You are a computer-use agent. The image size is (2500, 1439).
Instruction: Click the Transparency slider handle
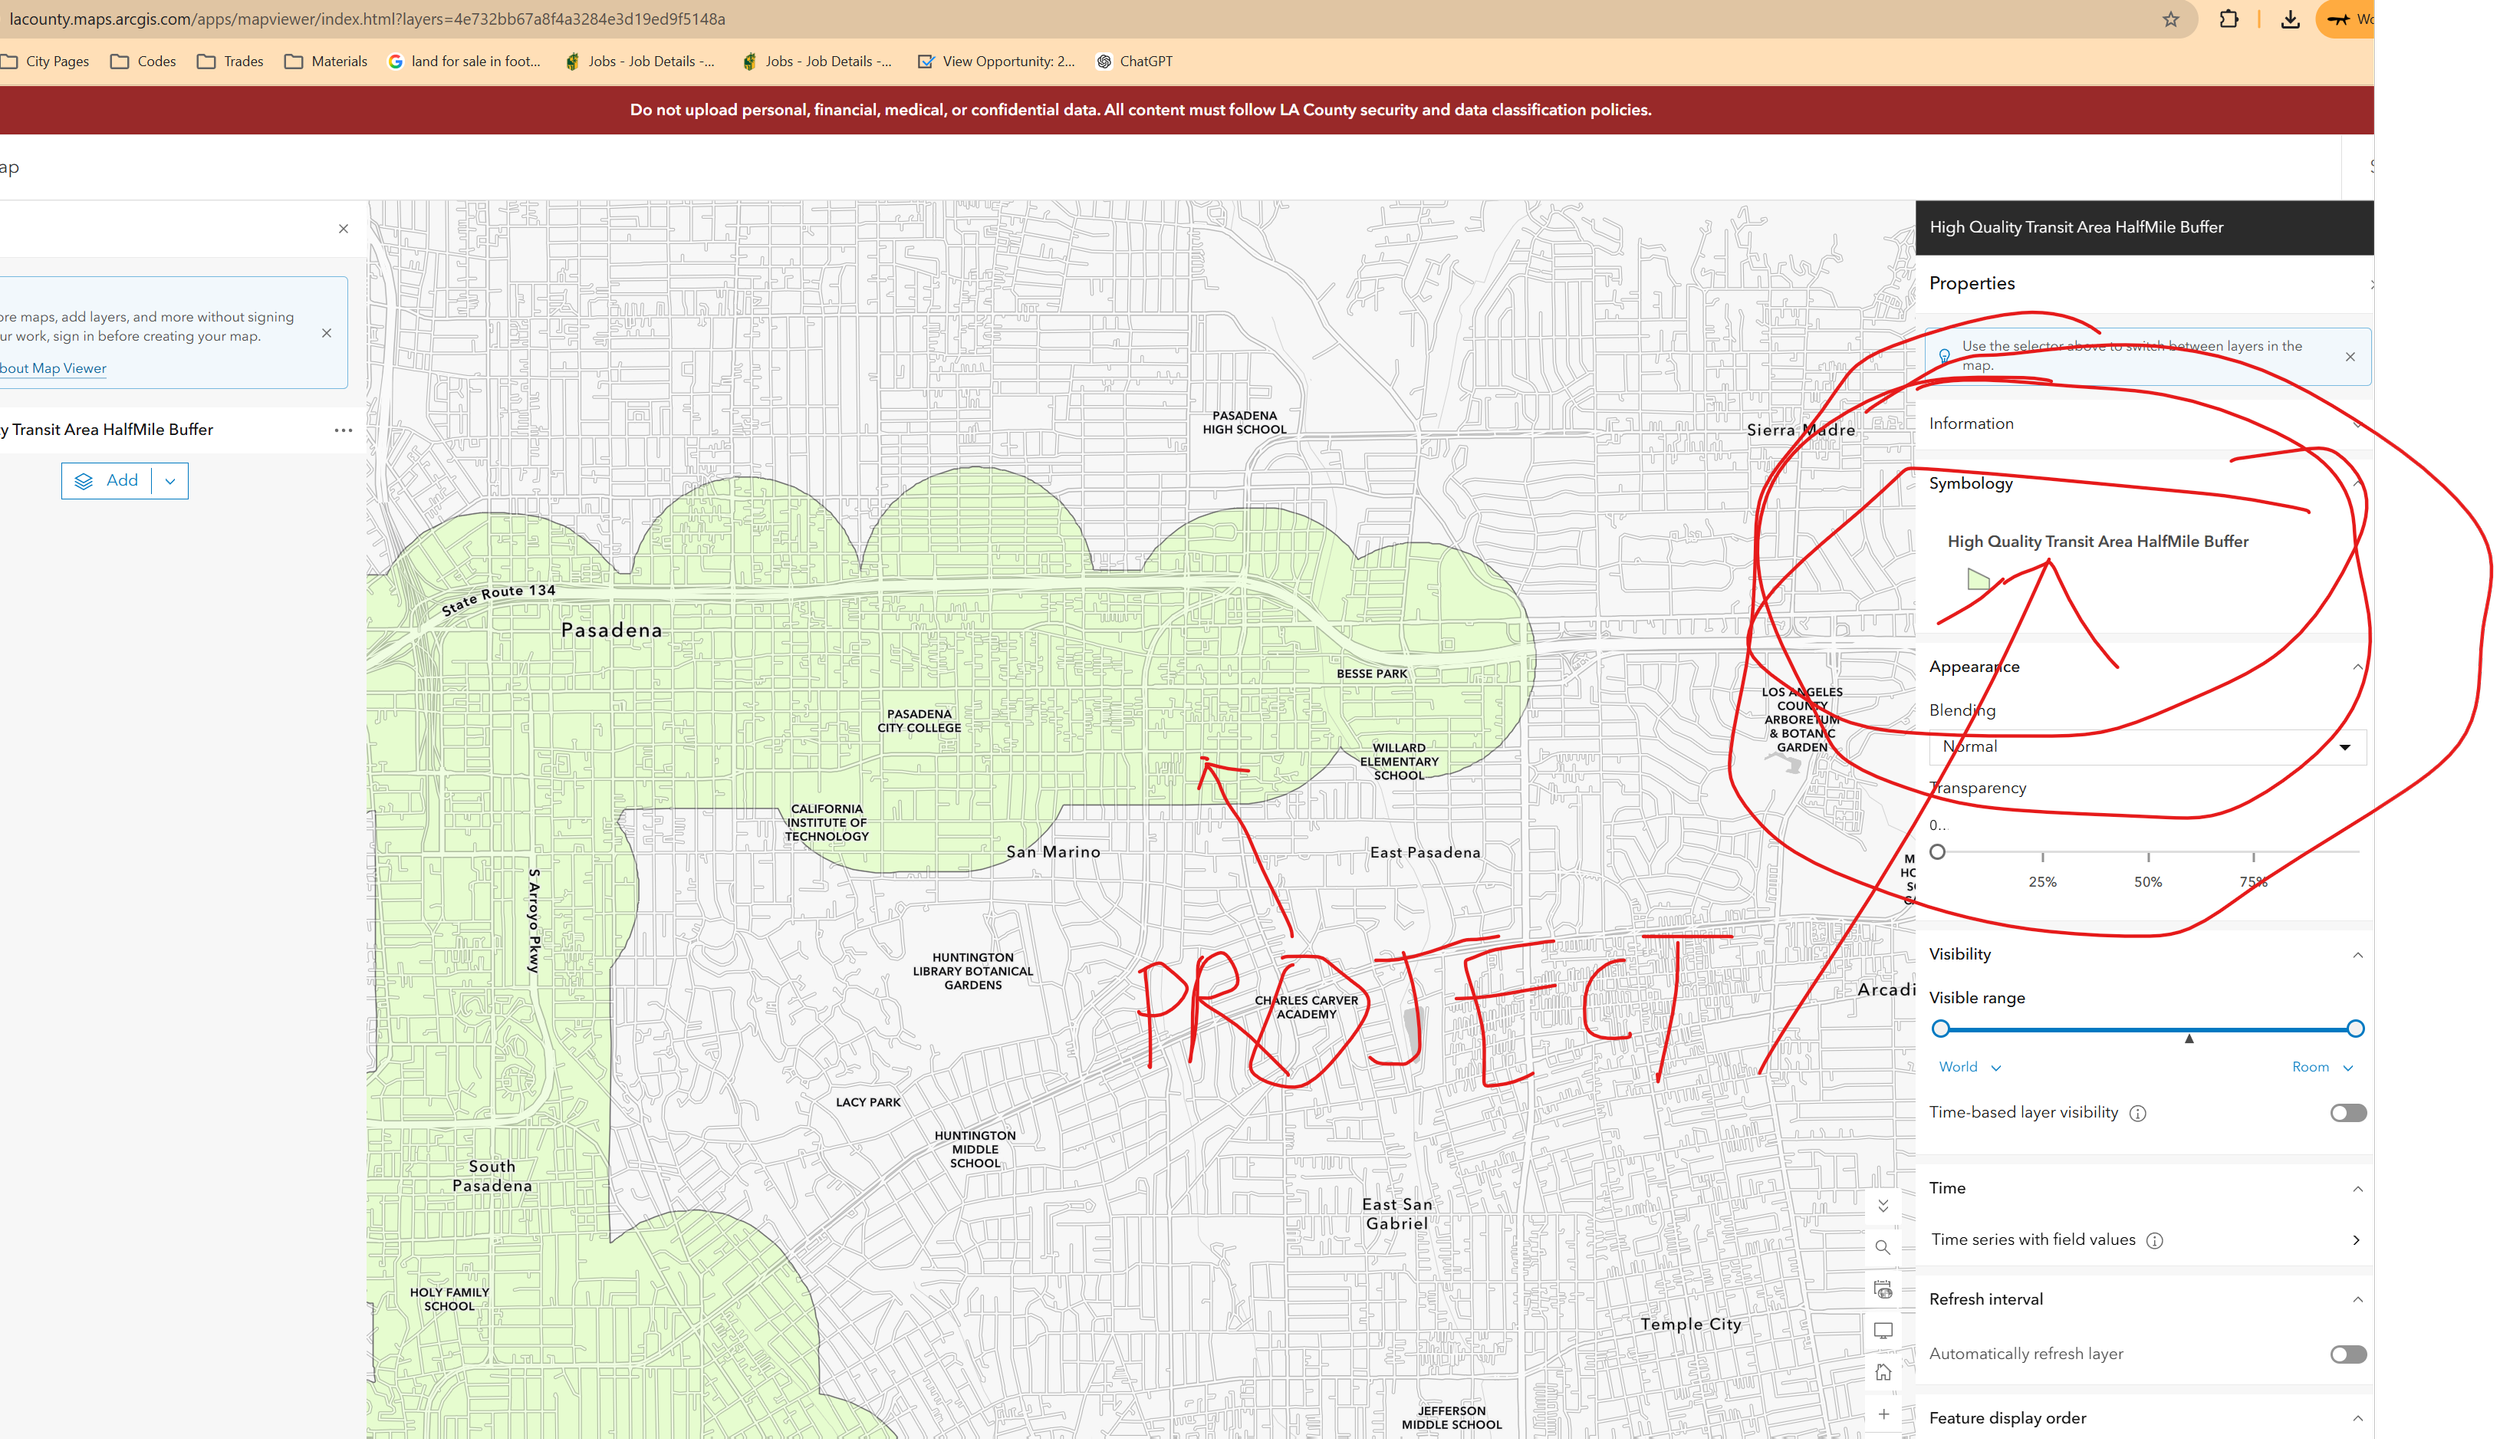(x=1936, y=852)
